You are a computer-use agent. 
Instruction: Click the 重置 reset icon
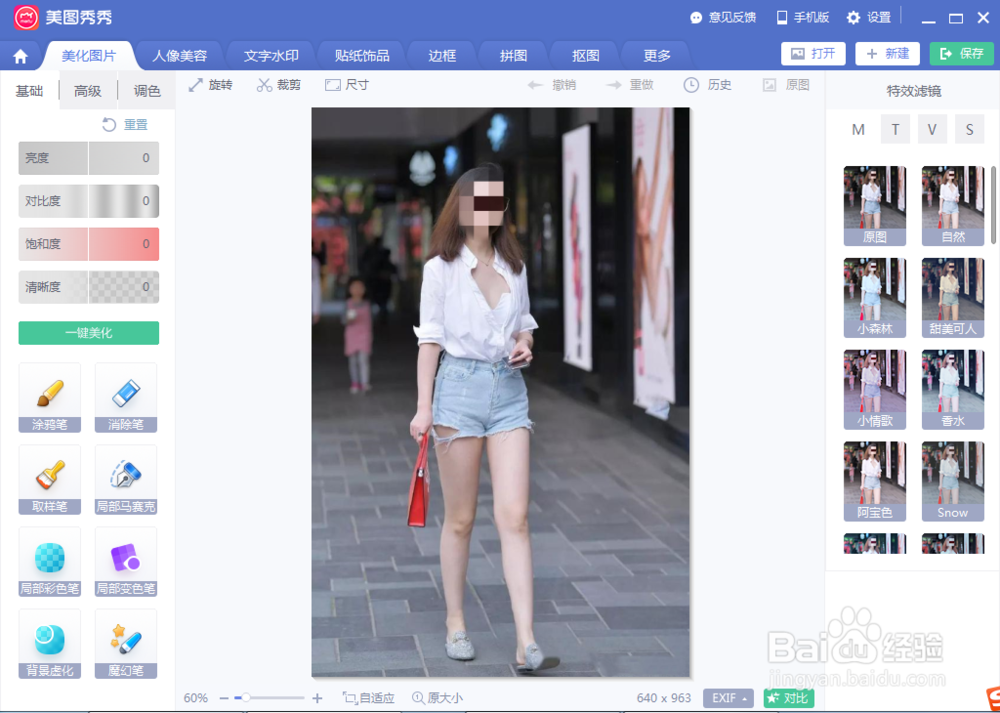109,124
